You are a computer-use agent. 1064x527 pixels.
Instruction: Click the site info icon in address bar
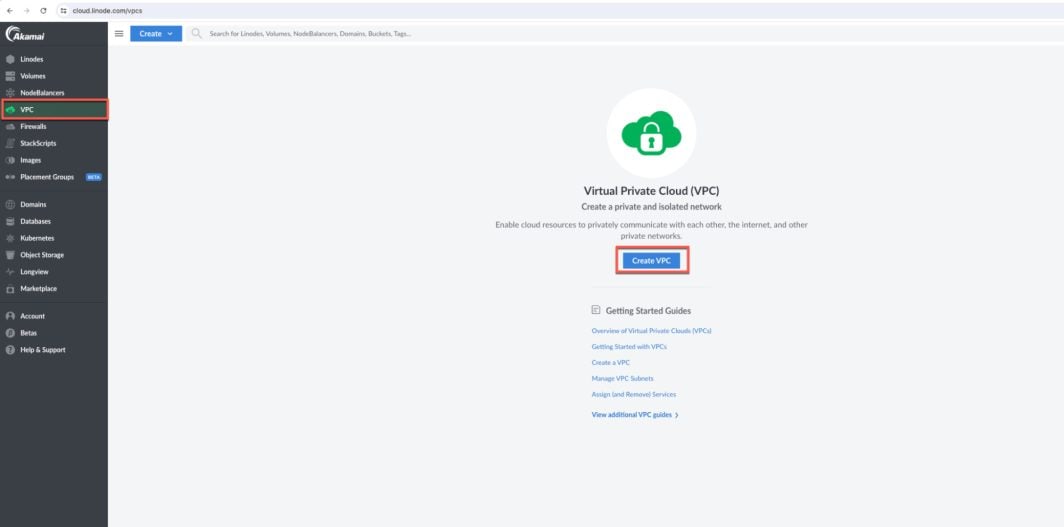tap(64, 11)
